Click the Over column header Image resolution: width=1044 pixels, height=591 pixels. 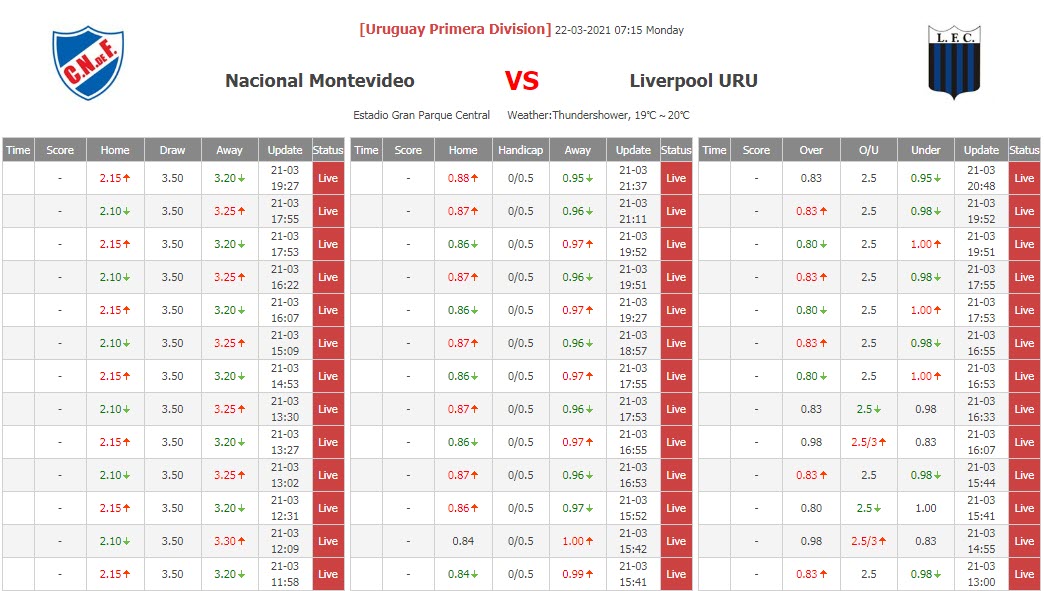click(x=811, y=150)
